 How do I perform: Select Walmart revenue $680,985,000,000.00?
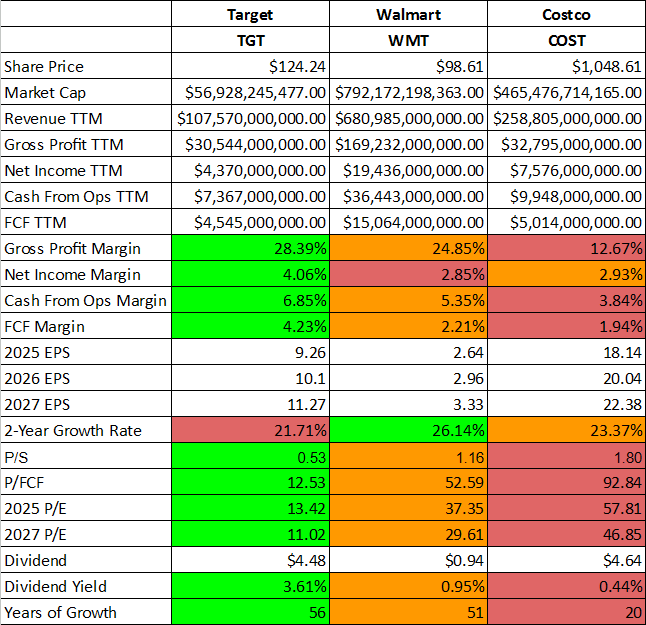(409, 119)
